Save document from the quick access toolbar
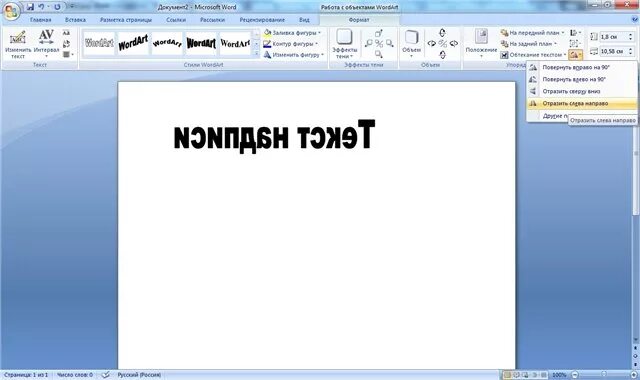This screenshot has width=640, height=380. [30, 7]
